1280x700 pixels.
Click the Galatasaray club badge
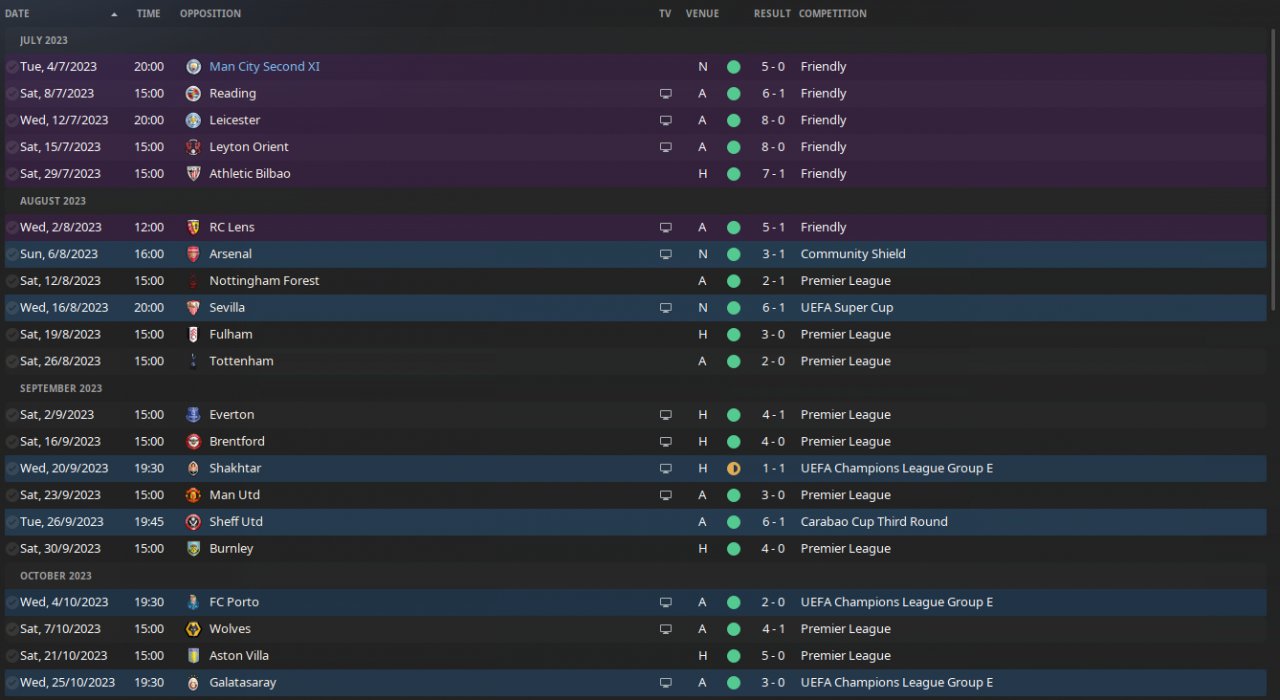[194, 683]
